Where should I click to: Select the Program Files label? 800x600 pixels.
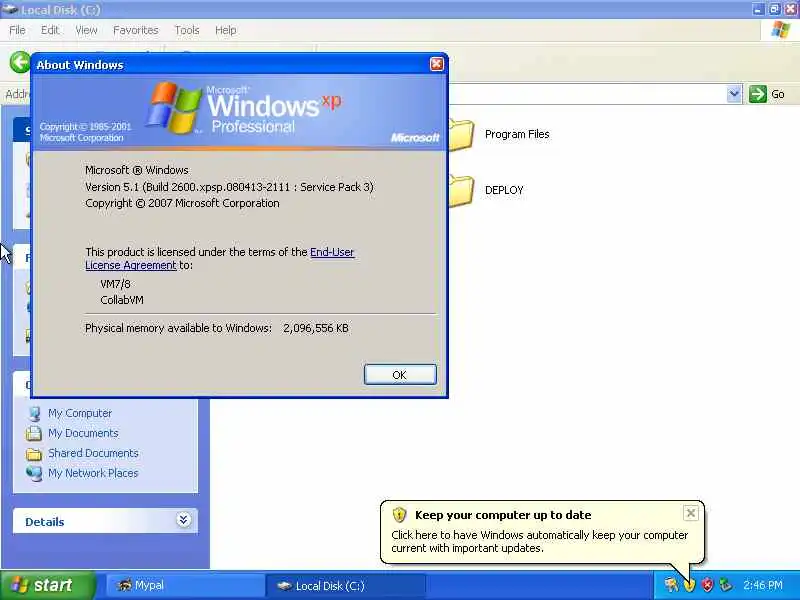point(517,134)
